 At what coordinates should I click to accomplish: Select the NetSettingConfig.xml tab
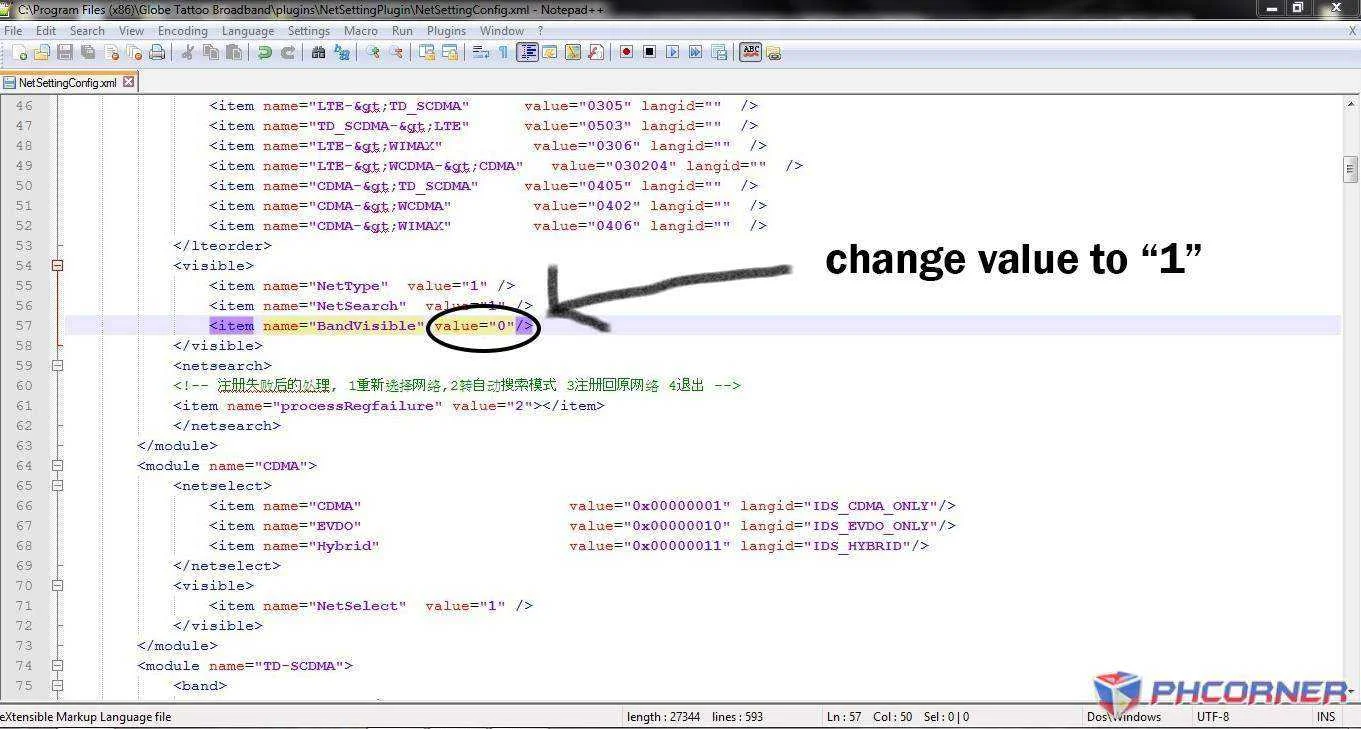pos(67,83)
